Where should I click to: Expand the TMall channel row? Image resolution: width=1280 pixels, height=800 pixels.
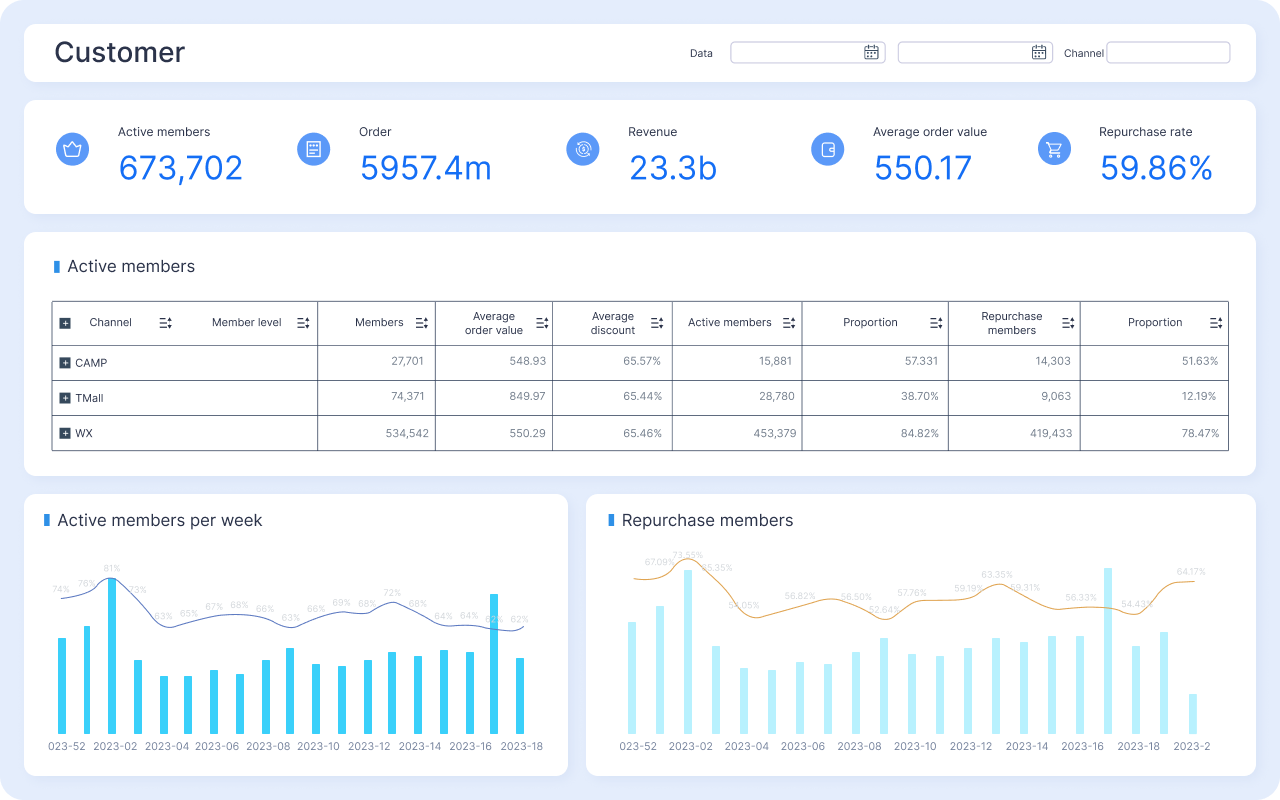point(65,398)
